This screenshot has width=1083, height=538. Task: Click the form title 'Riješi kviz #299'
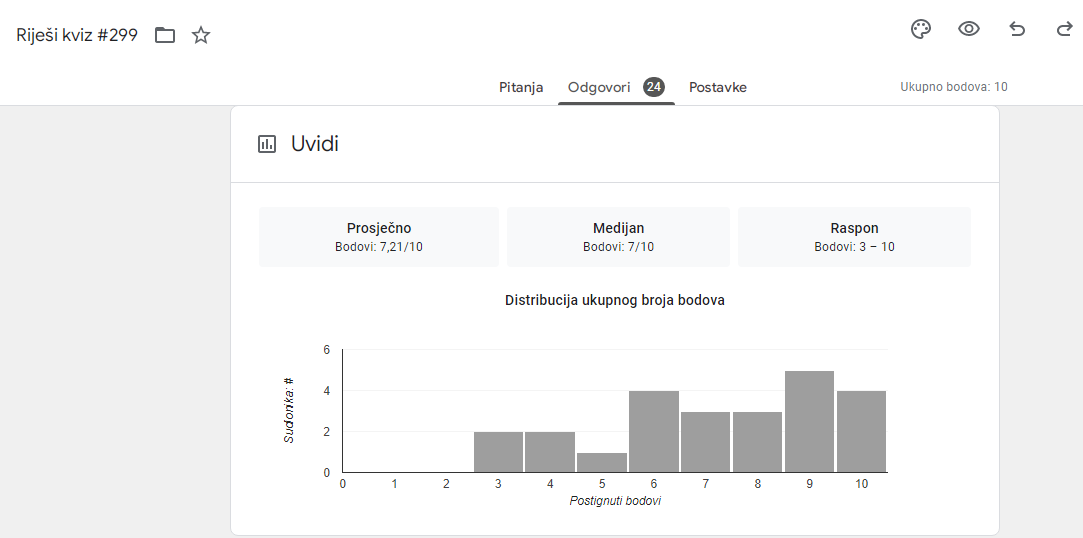pyautogui.click(x=77, y=35)
